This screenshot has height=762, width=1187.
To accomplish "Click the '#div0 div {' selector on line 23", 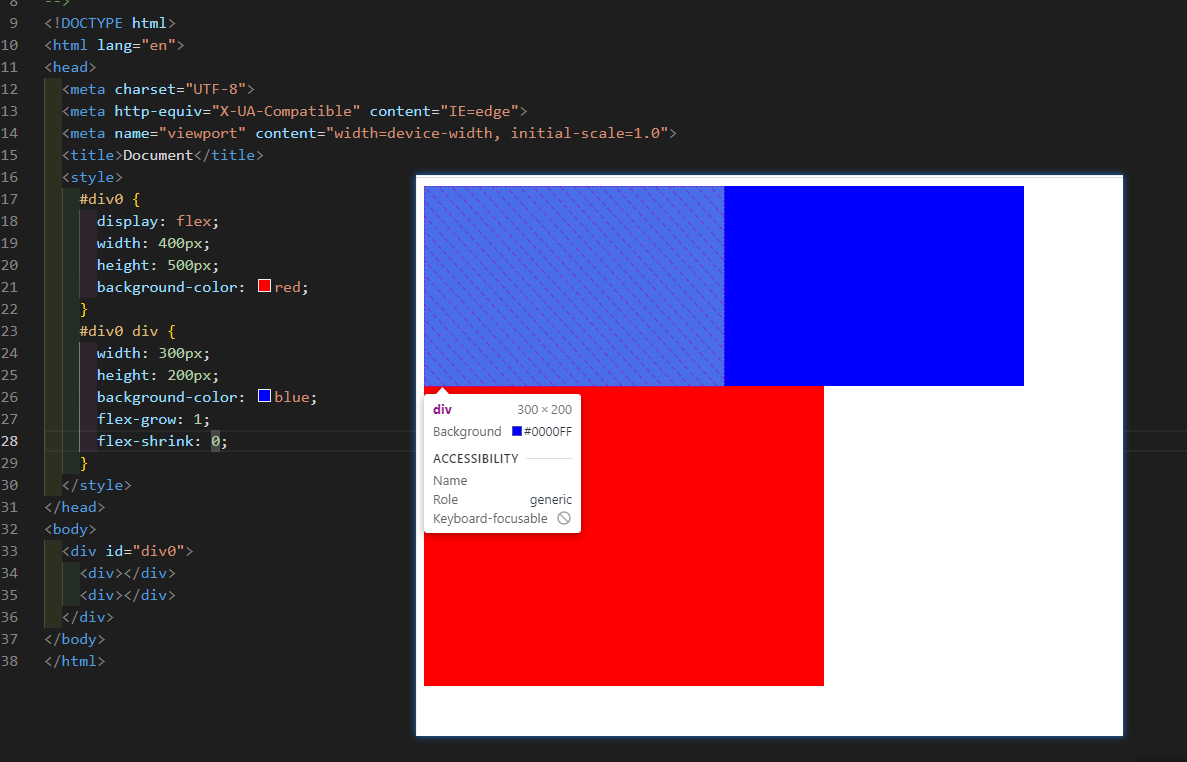I will pos(127,331).
